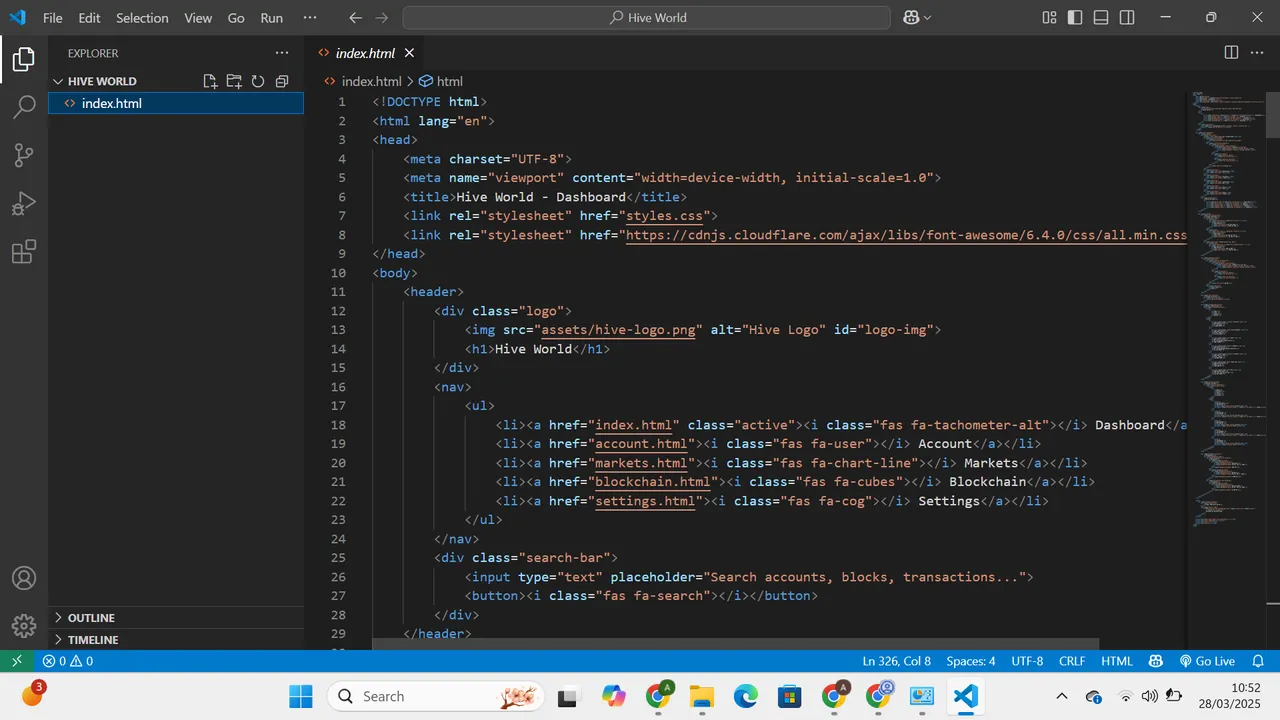Open the Accounts menu icon

click(24, 578)
